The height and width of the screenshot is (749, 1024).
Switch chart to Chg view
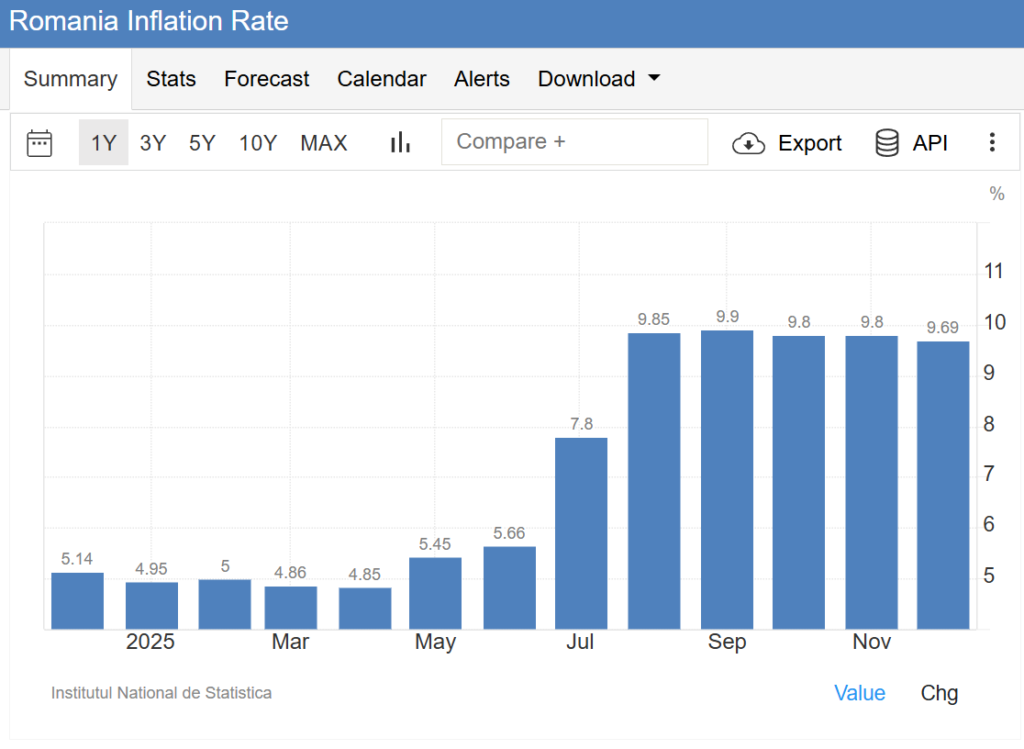coord(939,693)
